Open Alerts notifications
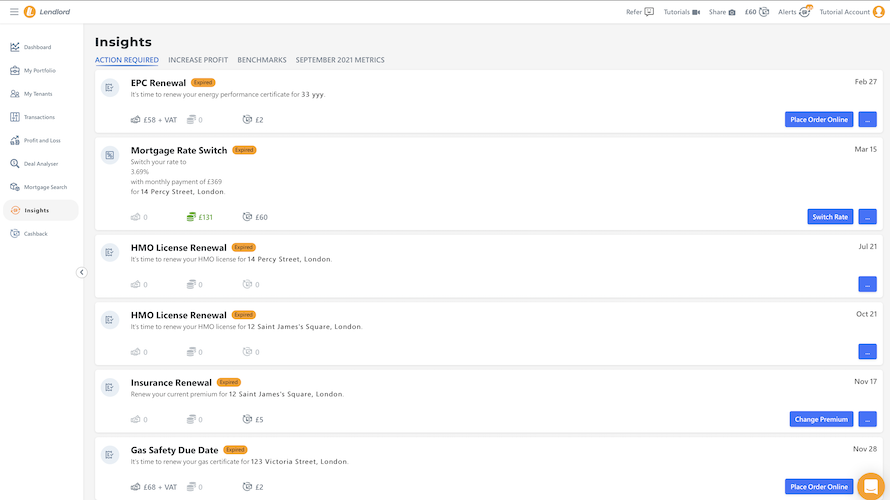890x500 pixels. (x=795, y=12)
